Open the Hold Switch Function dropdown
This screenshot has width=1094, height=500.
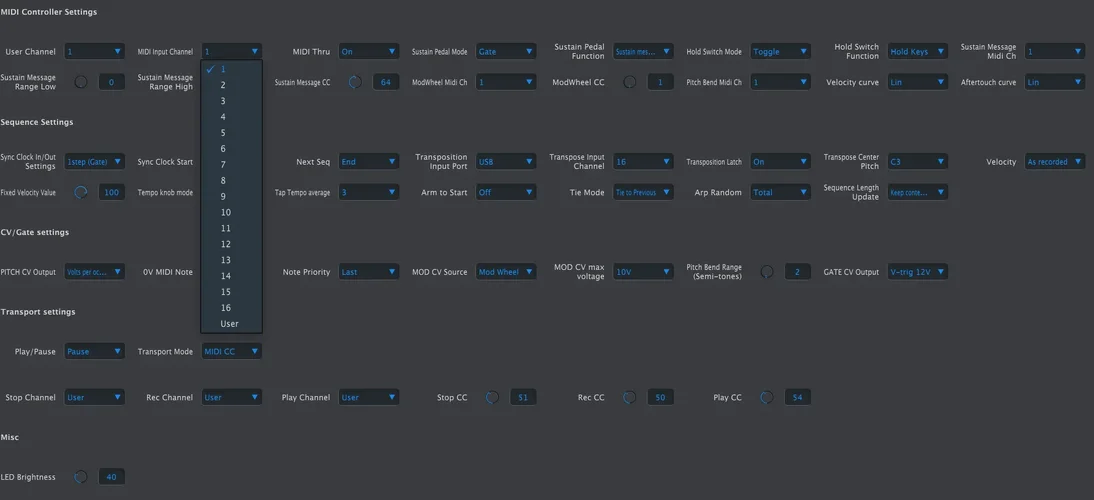[918, 52]
